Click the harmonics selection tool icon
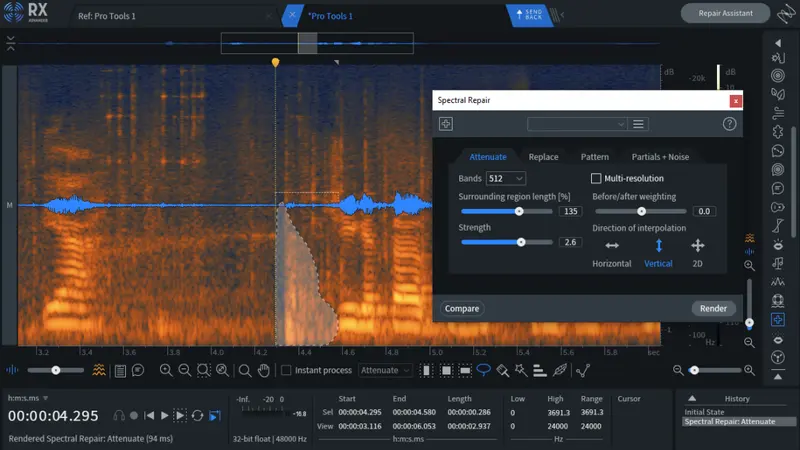The height and width of the screenshot is (450, 800). coord(540,370)
